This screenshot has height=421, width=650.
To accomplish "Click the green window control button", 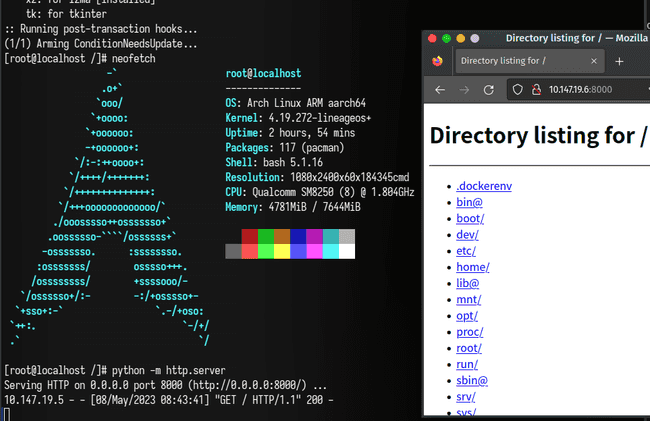I will (446, 39).
